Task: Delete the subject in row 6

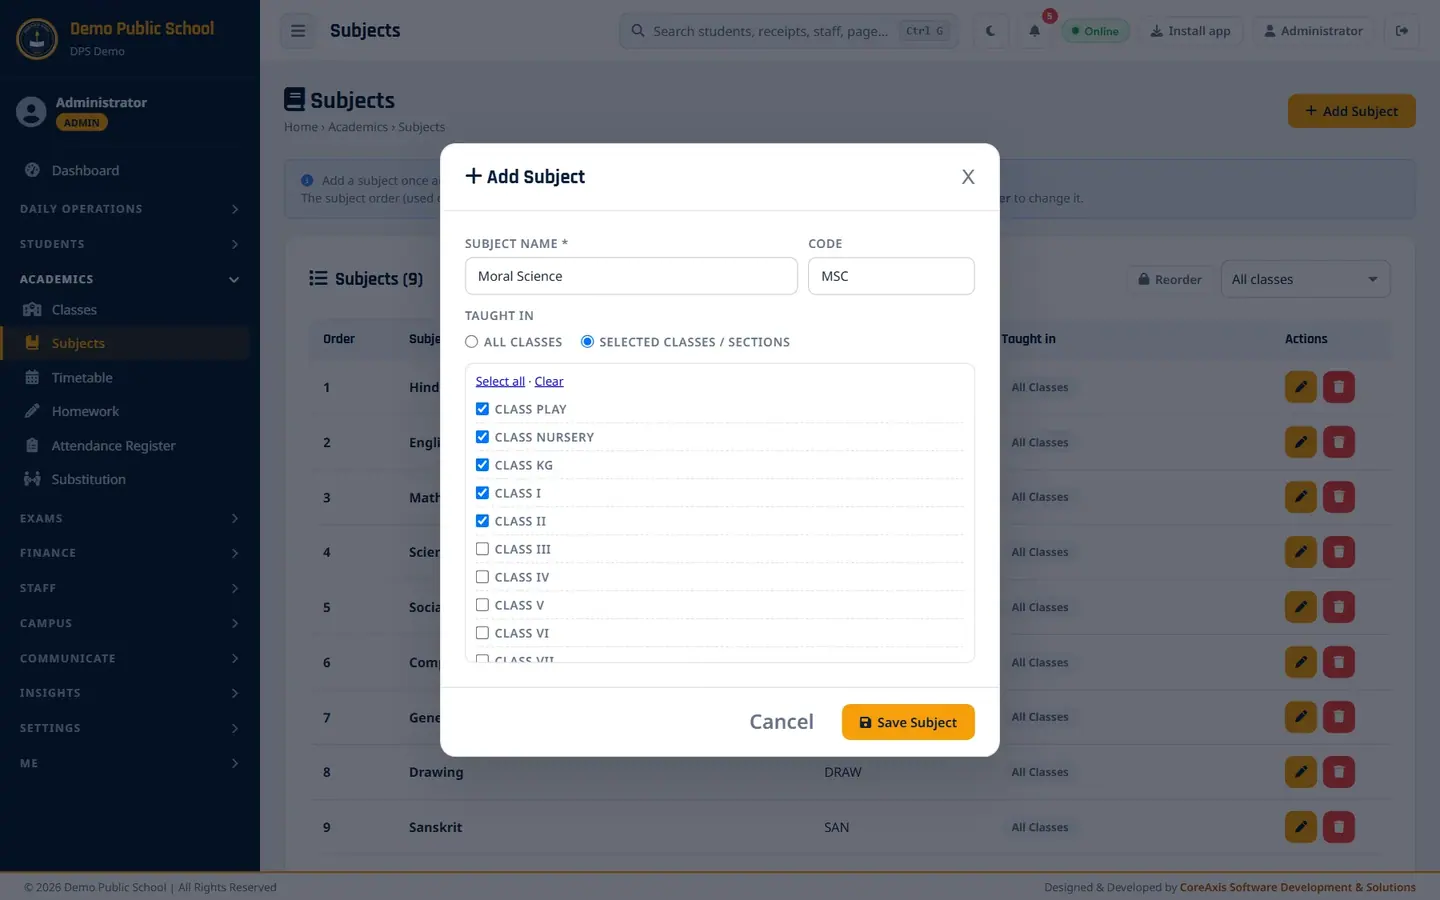Action: (1339, 662)
